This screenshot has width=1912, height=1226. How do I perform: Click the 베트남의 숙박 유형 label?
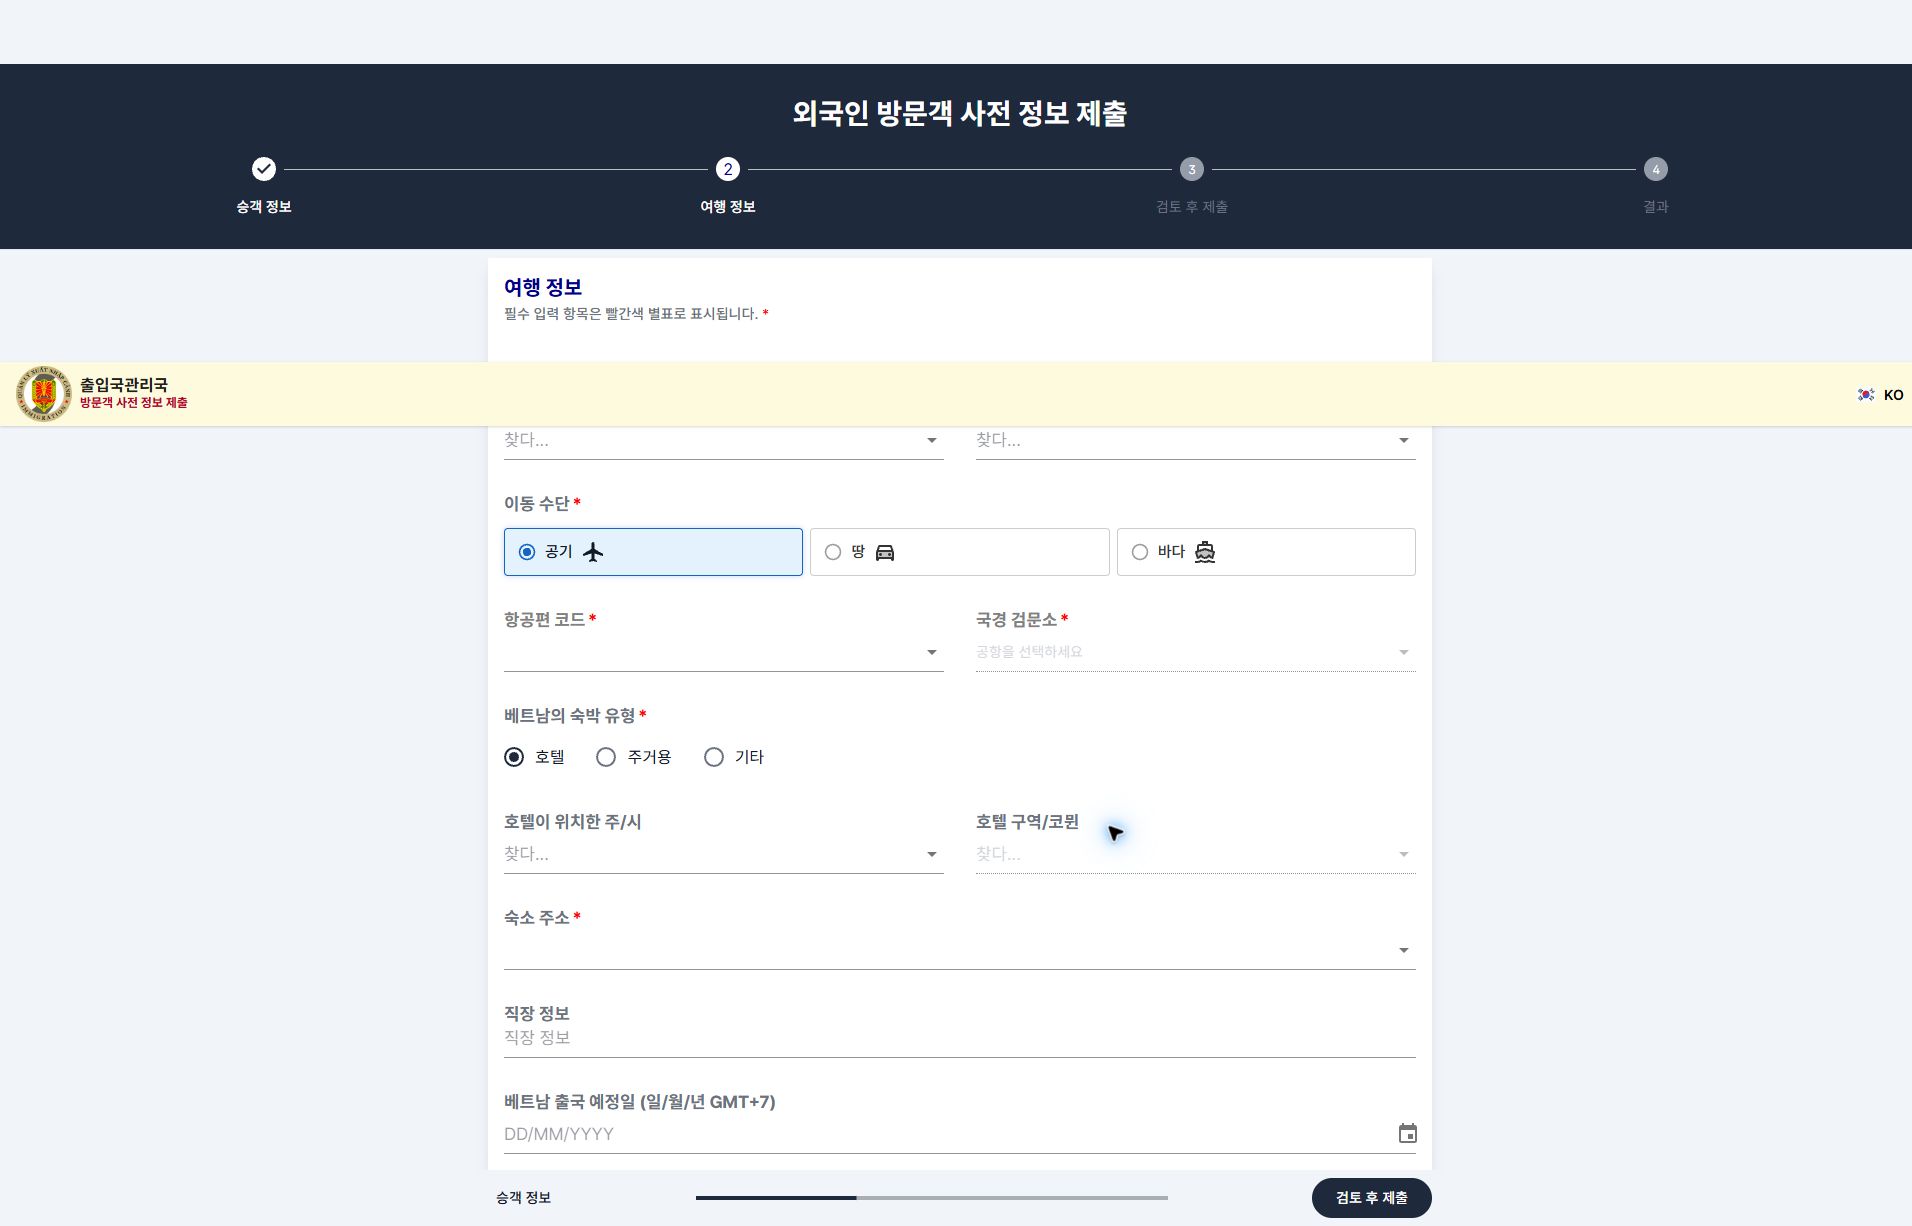pos(570,716)
